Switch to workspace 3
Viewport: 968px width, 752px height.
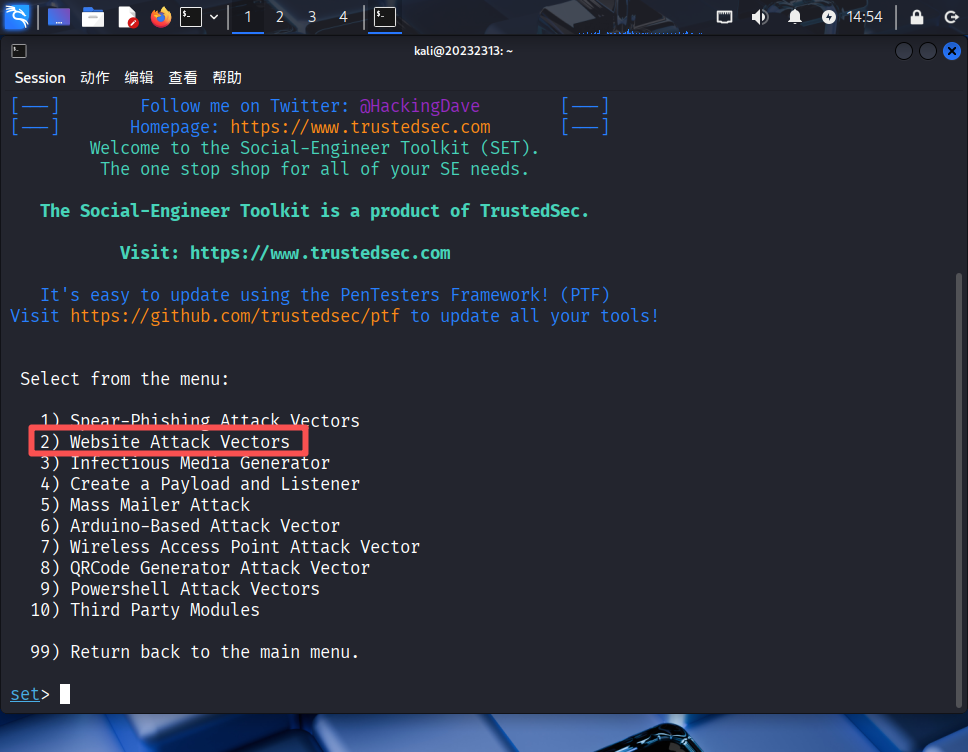pyautogui.click(x=312, y=17)
